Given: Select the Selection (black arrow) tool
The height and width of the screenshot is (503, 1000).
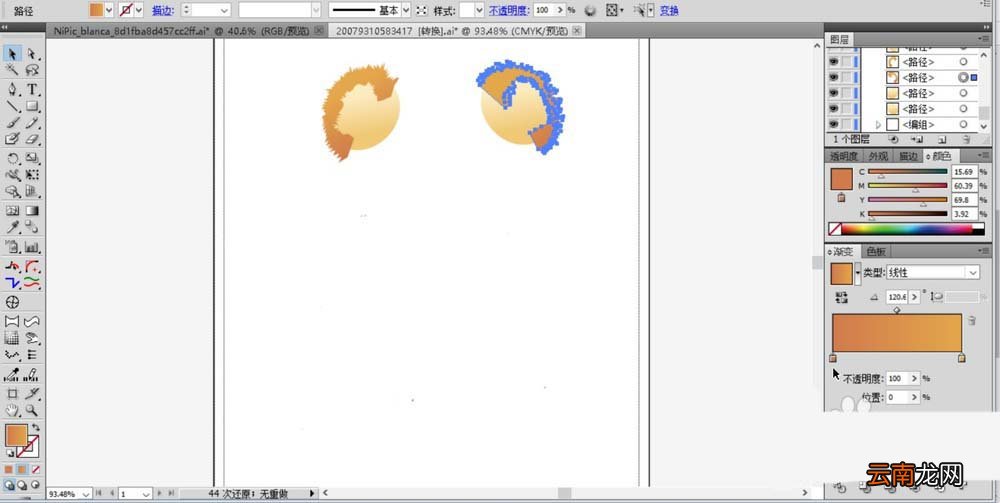Looking at the screenshot, I should 13,54.
